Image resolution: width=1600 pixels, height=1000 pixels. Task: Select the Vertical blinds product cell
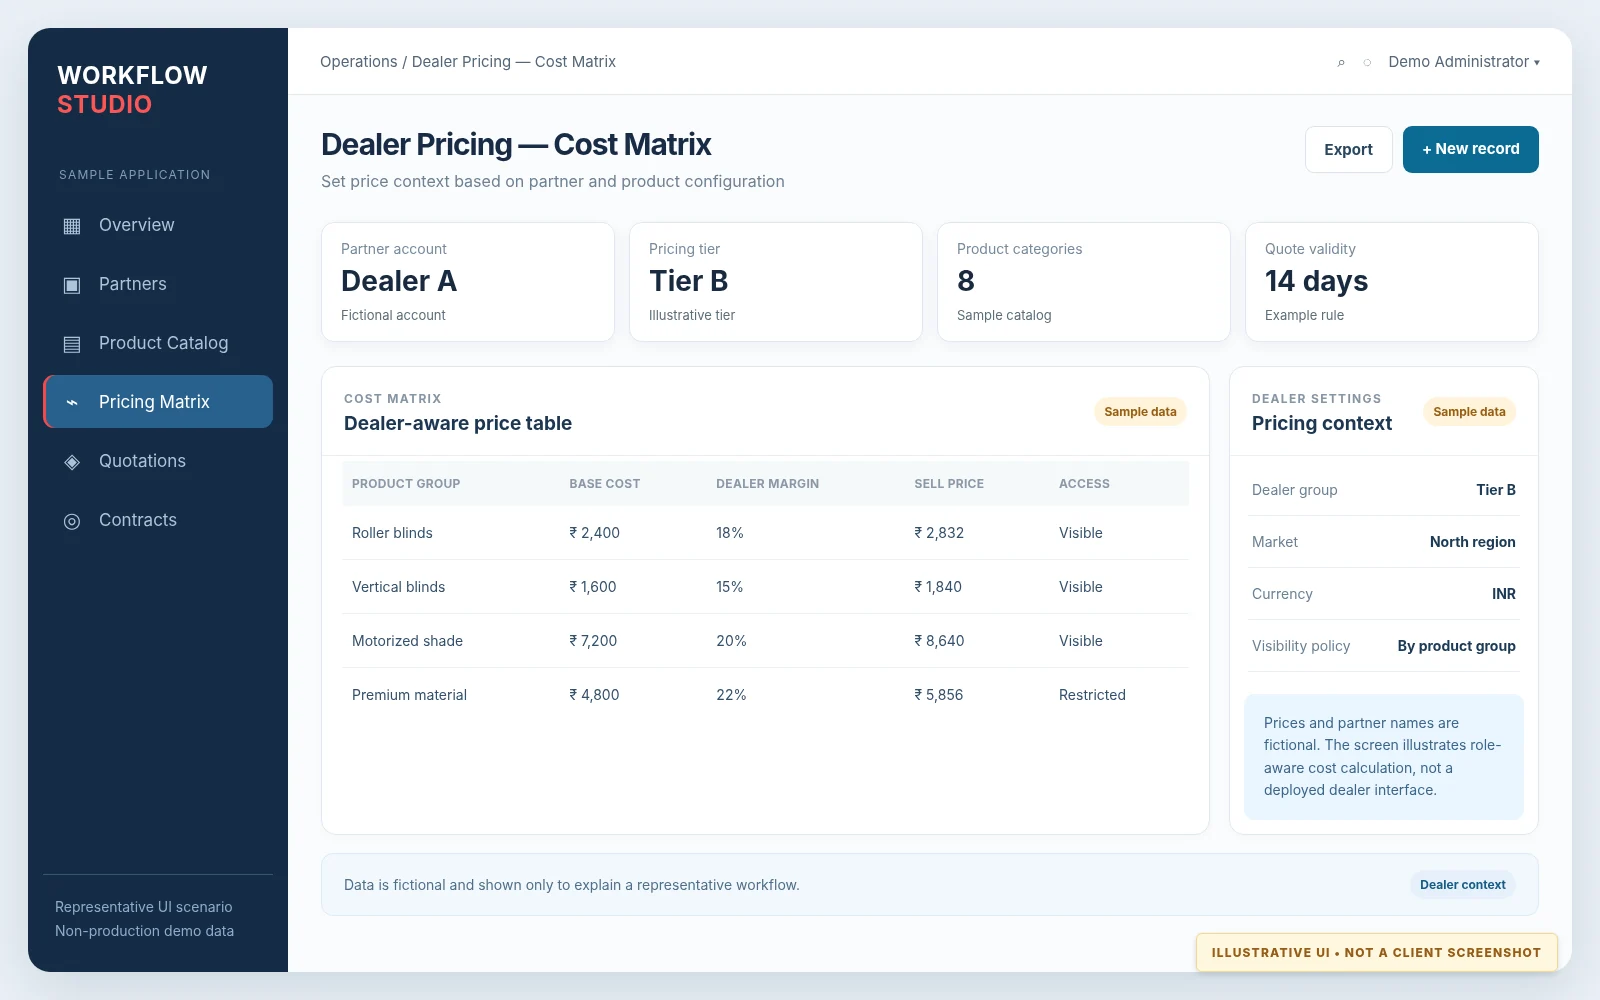pos(398,587)
